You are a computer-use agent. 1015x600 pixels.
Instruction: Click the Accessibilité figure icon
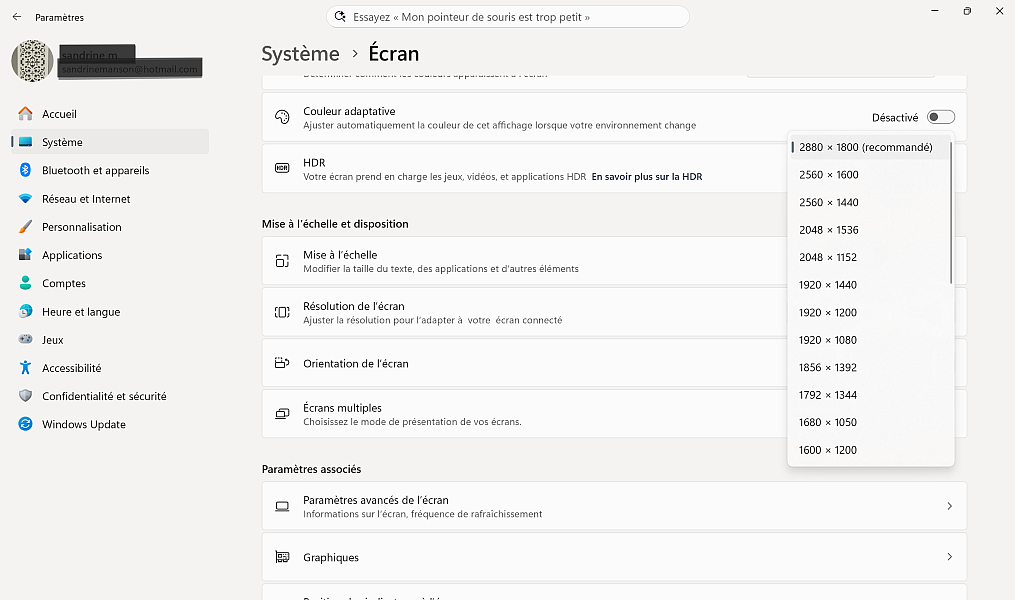click(x=25, y=368)
